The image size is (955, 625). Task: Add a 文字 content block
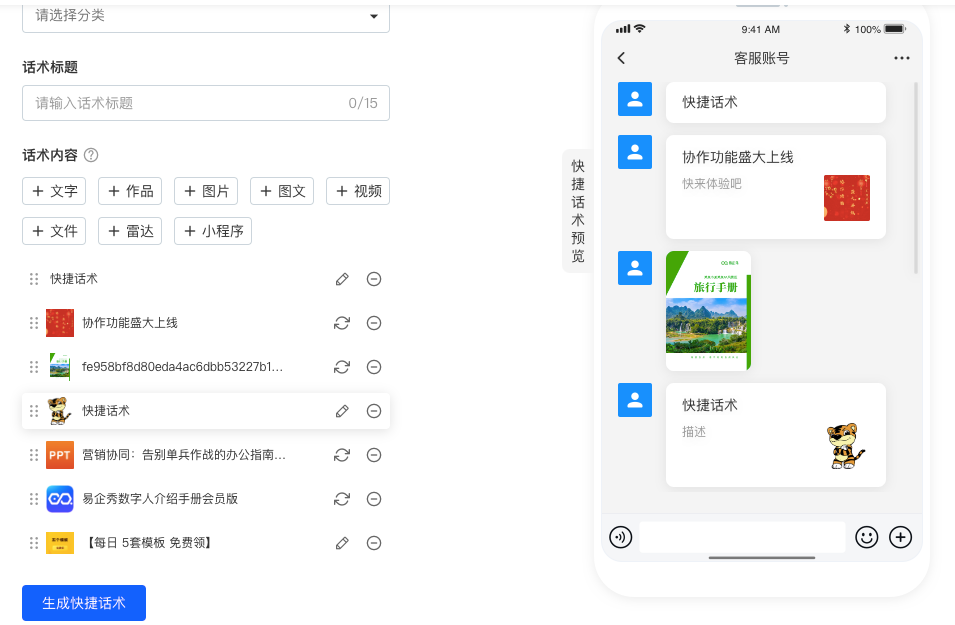[x=55, y=191]
